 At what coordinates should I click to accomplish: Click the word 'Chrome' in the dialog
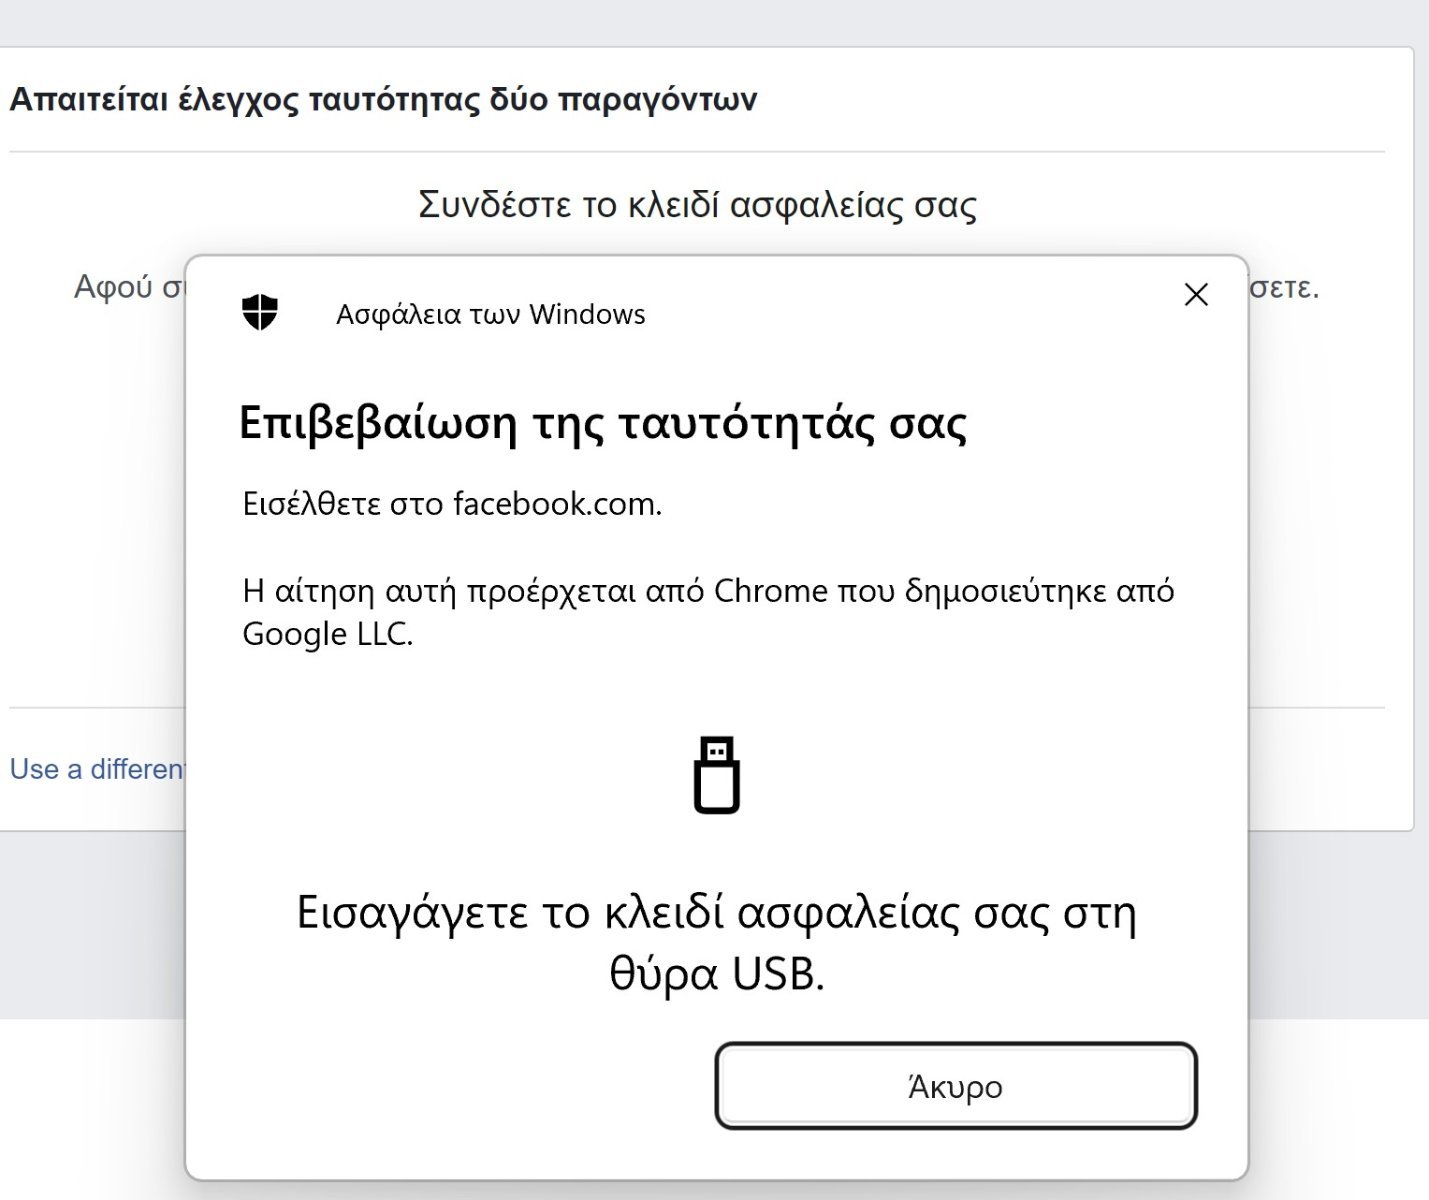coord(771,591)
